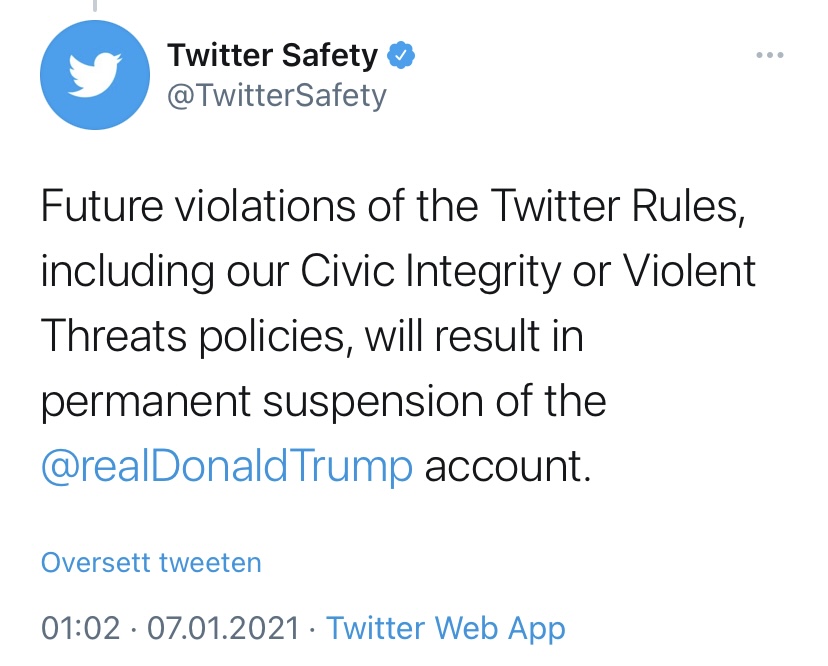Open the Twitter Web App source link
The height and width of the screenshot is (666, 828).
446,628
